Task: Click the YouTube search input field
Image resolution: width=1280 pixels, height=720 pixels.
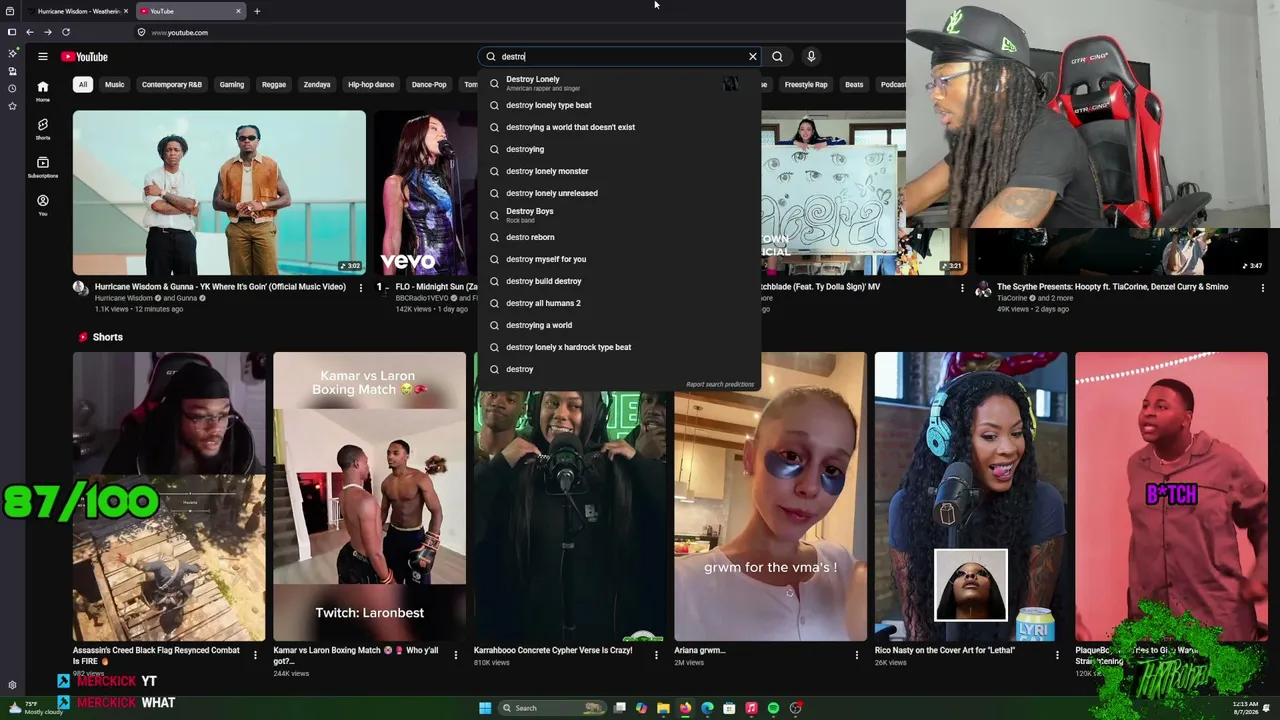Action: click(622, 57)
